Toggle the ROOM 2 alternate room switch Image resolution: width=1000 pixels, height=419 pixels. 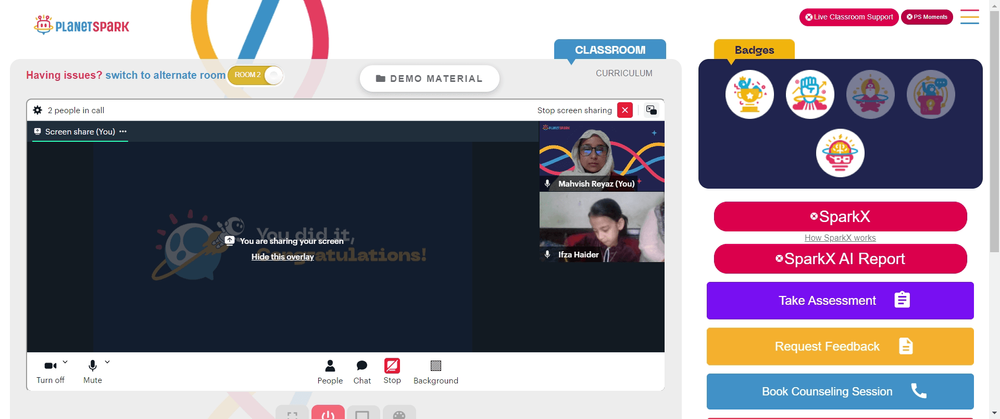[x=255, y=75]
